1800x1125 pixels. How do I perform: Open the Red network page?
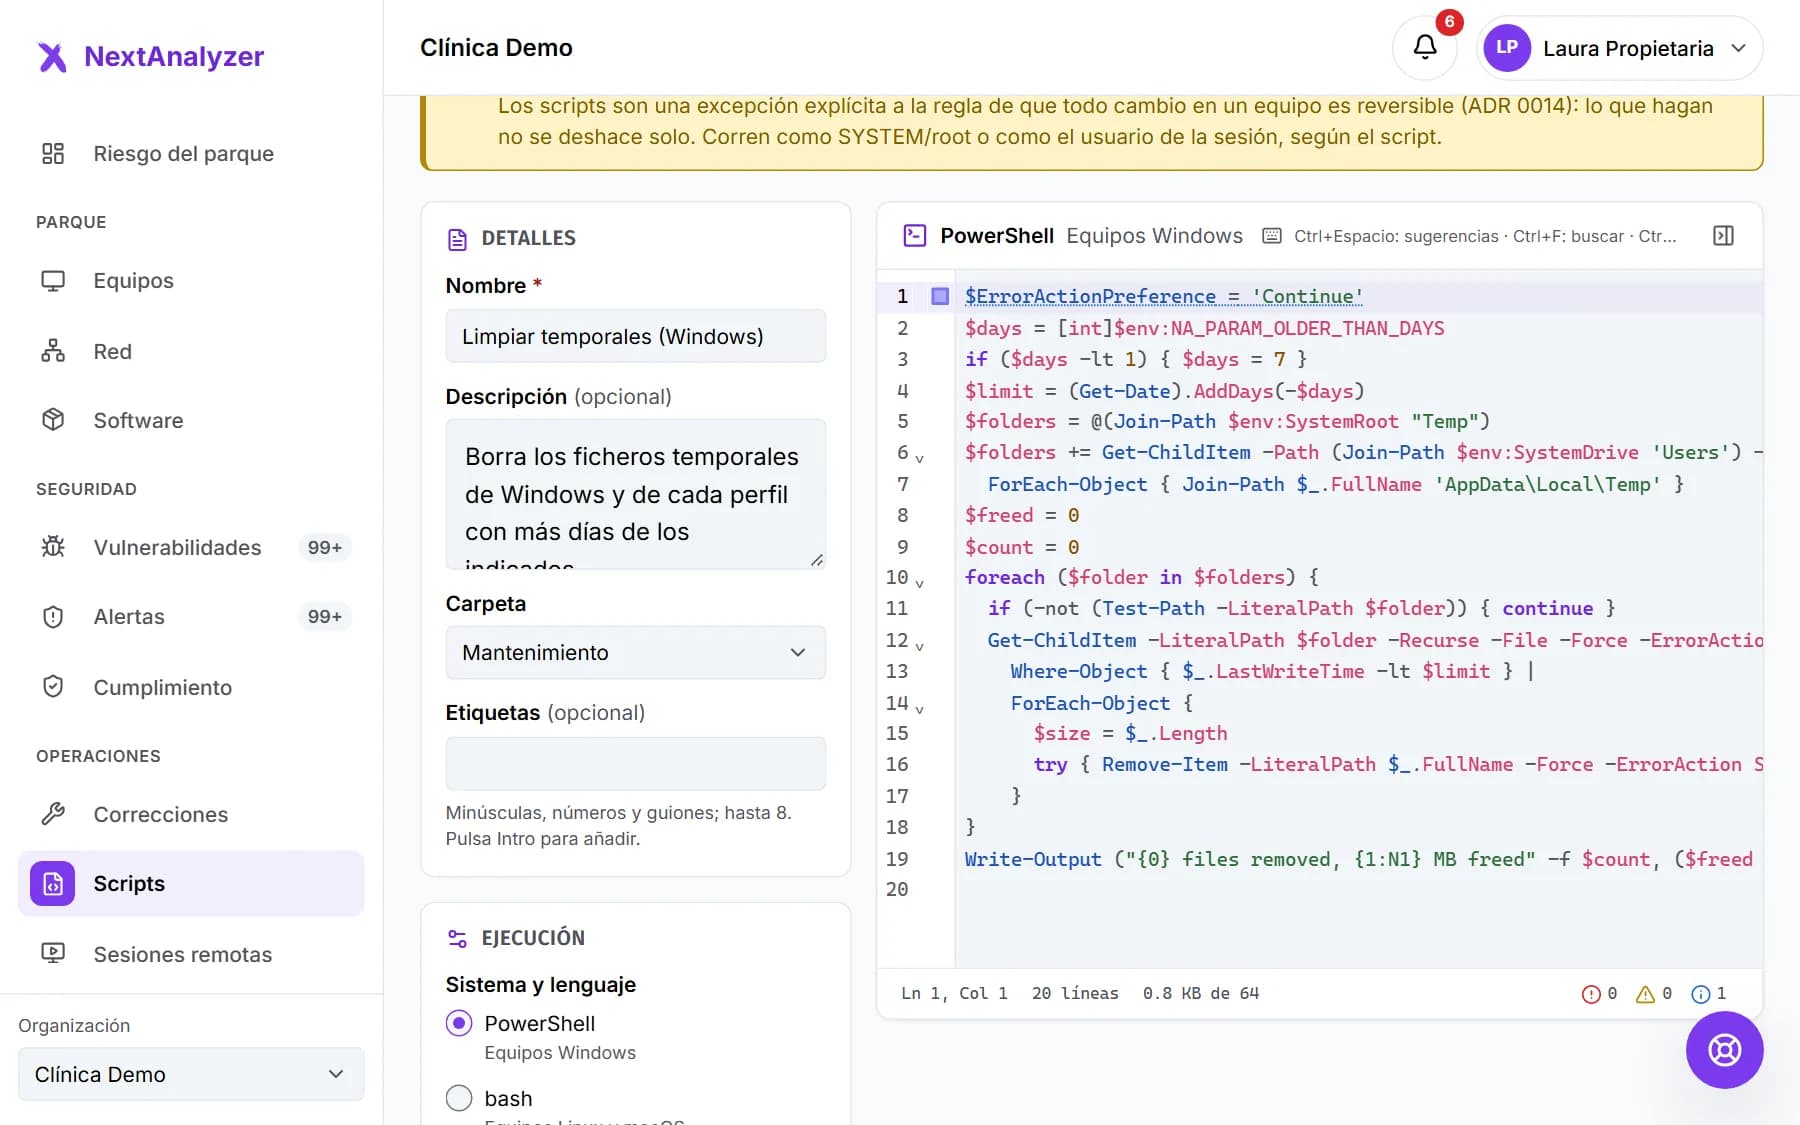191,351
